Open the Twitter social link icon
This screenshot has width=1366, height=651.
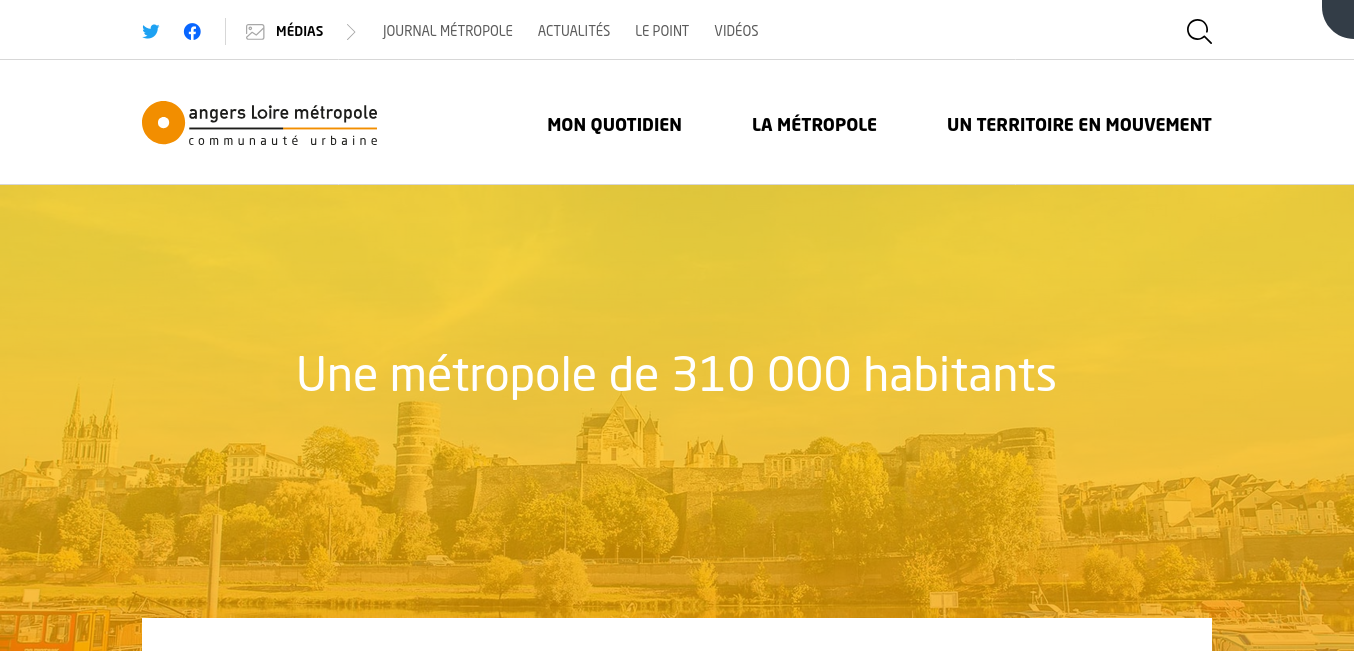coord(151,31)
